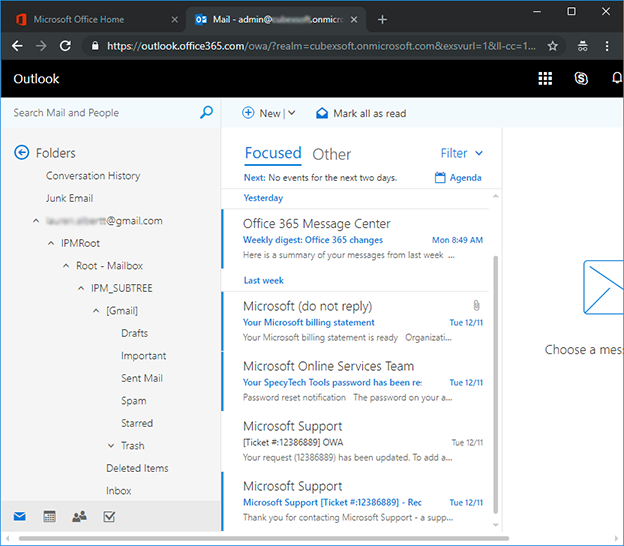Click the horizontal scrollbar at window bottom
The width and height of the screenshot is (624, 546).
click(x=263, y=538)
